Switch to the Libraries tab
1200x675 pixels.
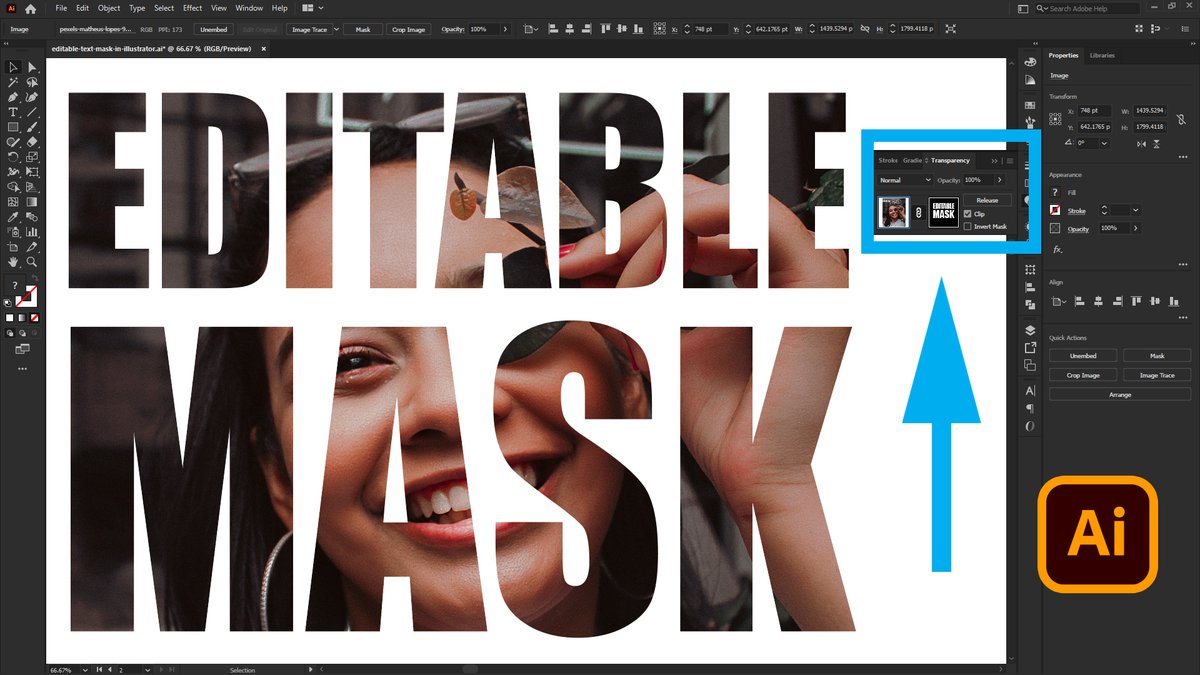pos(1102,55)
